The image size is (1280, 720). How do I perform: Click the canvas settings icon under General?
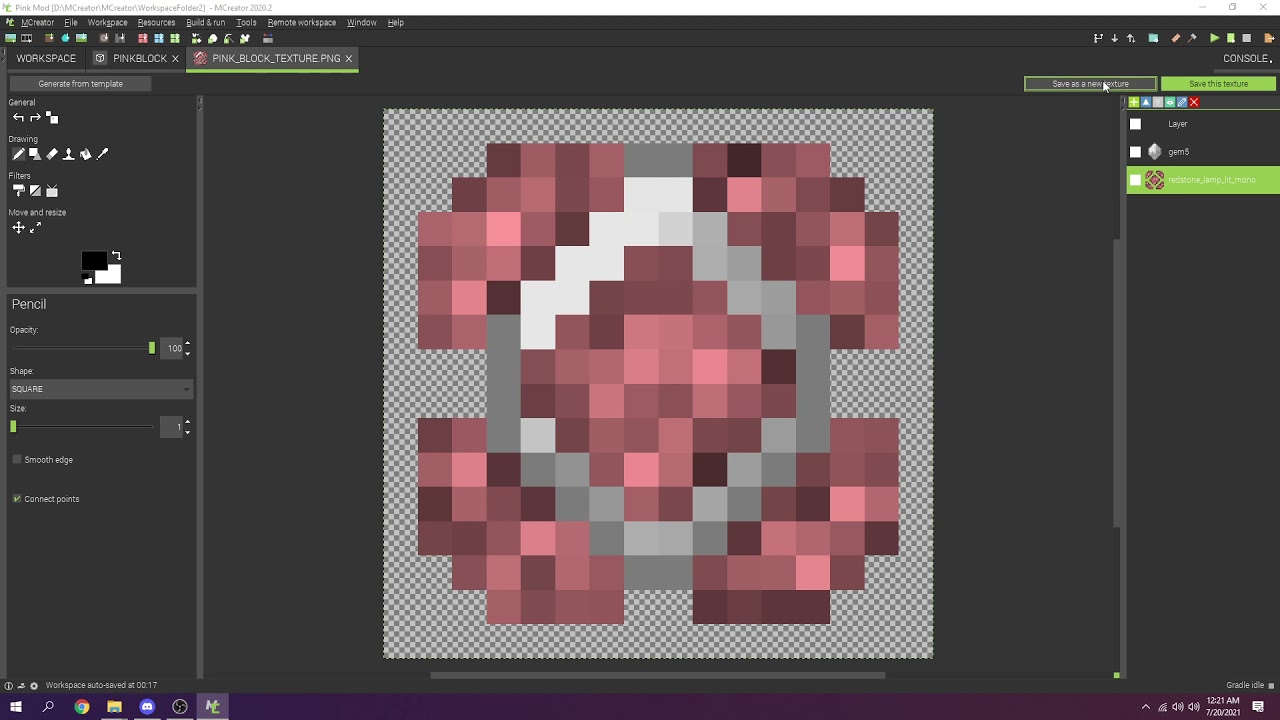(x=52, y=118)
